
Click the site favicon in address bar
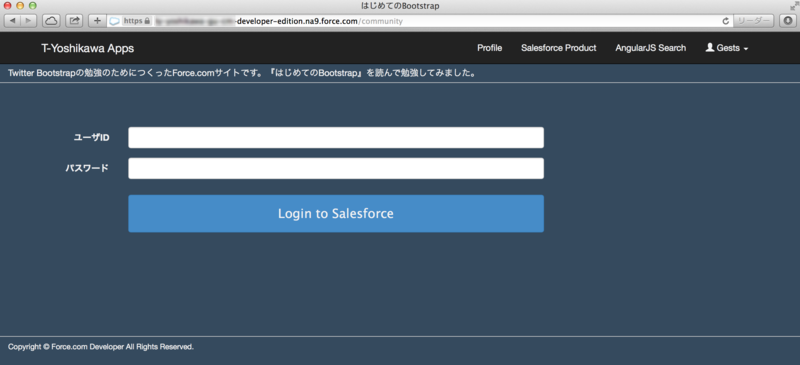click(x=114, y=21)
